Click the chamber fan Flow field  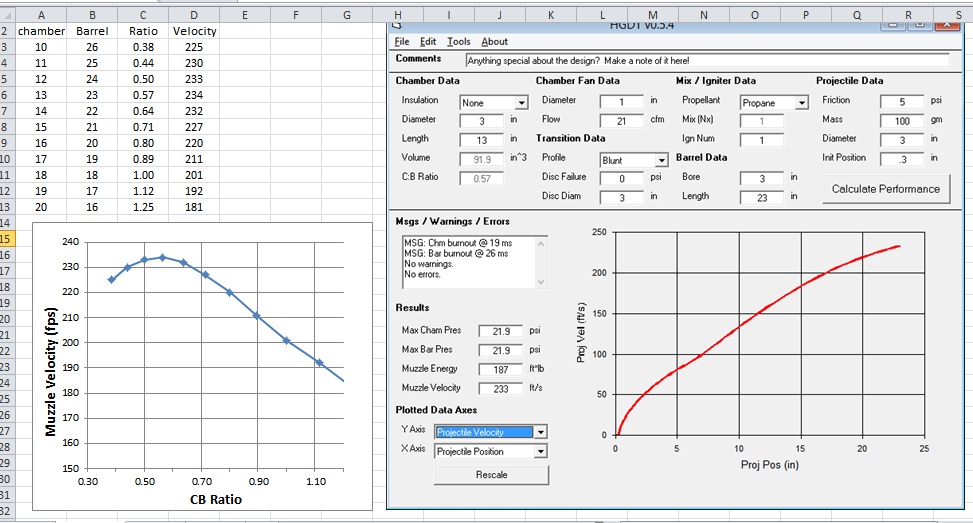(620, 120)
